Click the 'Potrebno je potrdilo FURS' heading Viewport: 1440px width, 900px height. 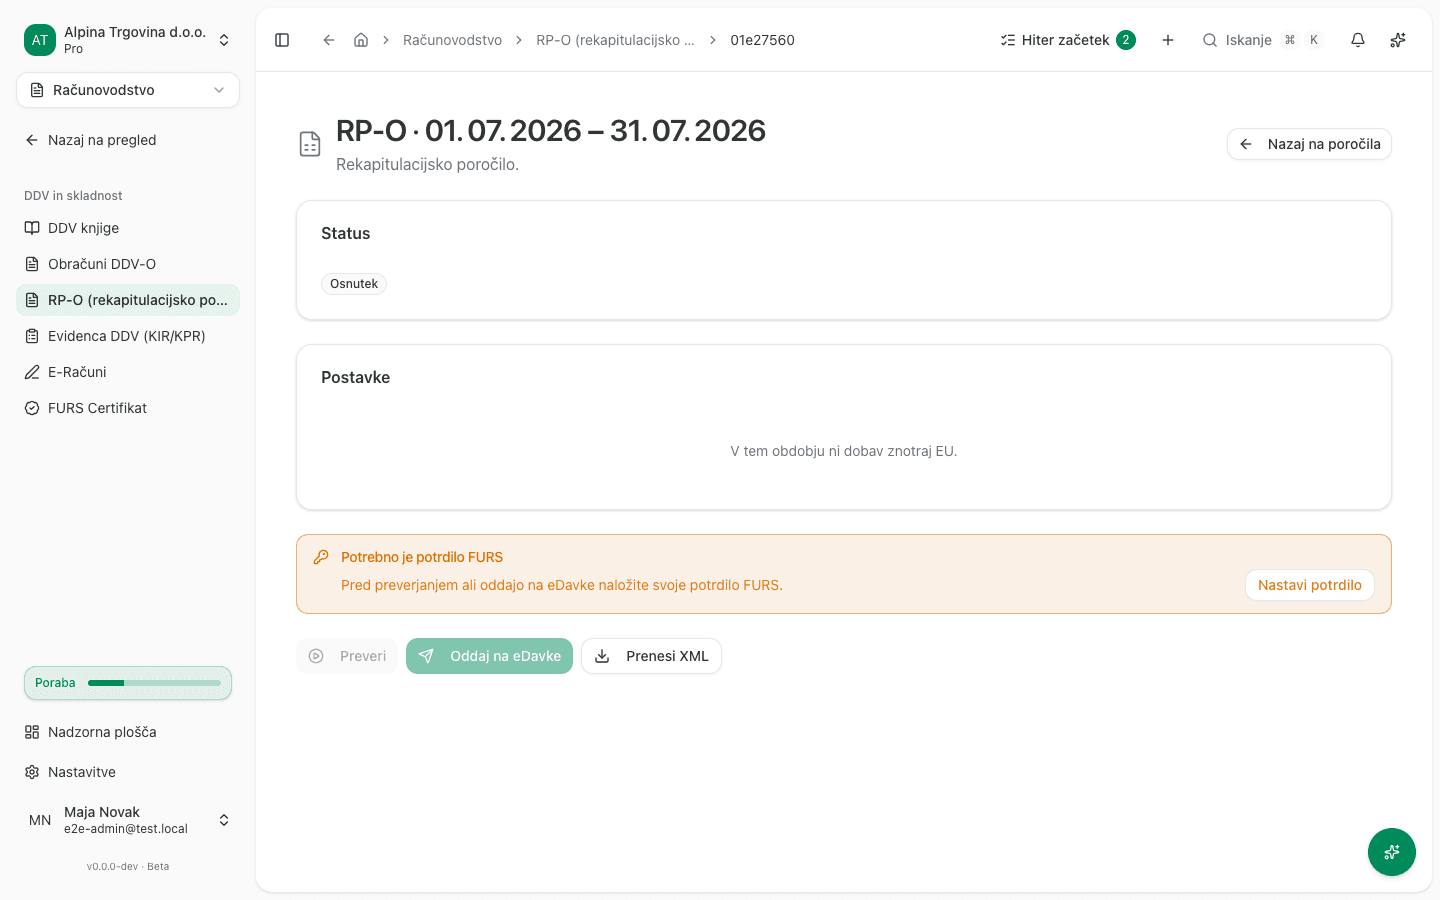click(422, 557)
